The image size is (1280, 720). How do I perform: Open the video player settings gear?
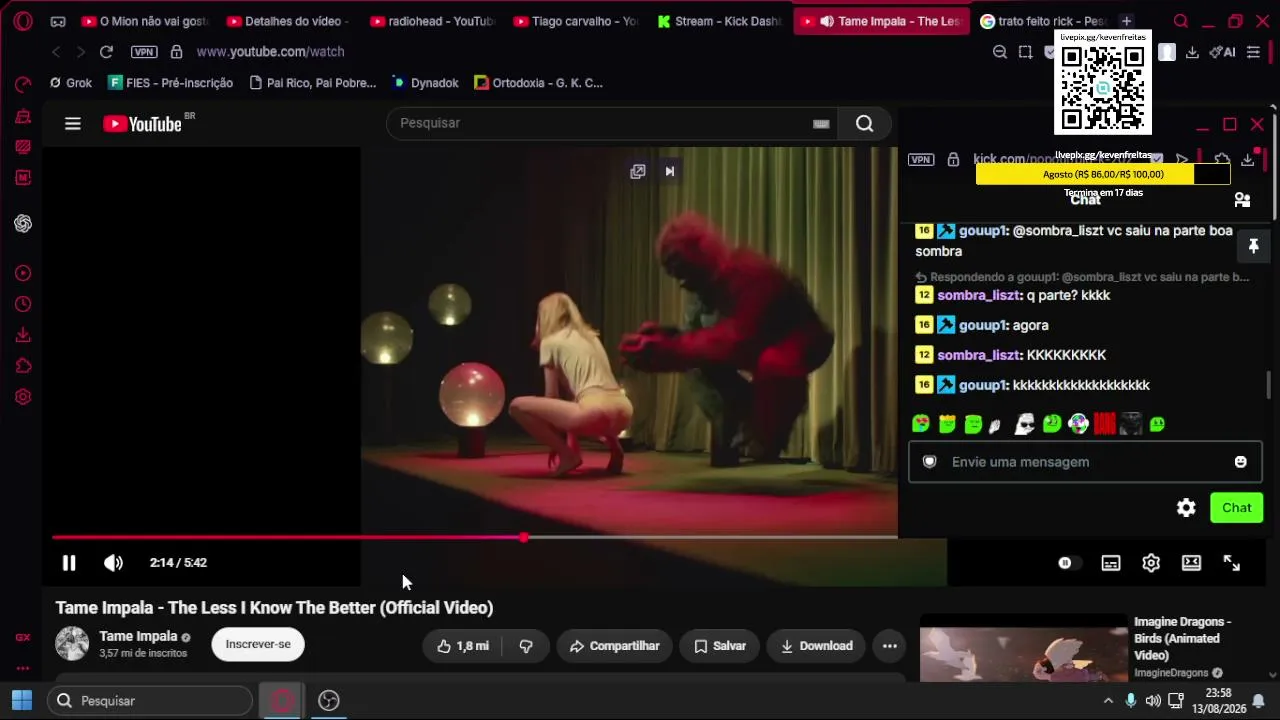click(x=1151, y=563)
